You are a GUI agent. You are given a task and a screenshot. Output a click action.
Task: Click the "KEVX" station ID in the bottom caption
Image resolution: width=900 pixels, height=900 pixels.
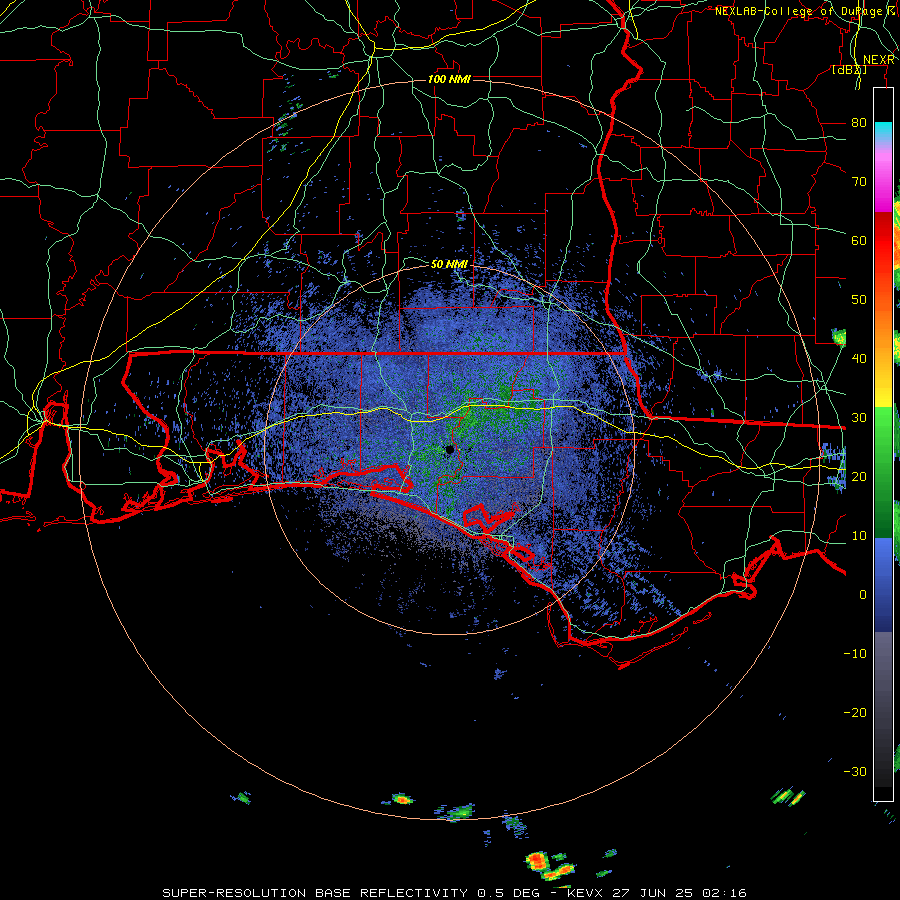coord(585,893)
